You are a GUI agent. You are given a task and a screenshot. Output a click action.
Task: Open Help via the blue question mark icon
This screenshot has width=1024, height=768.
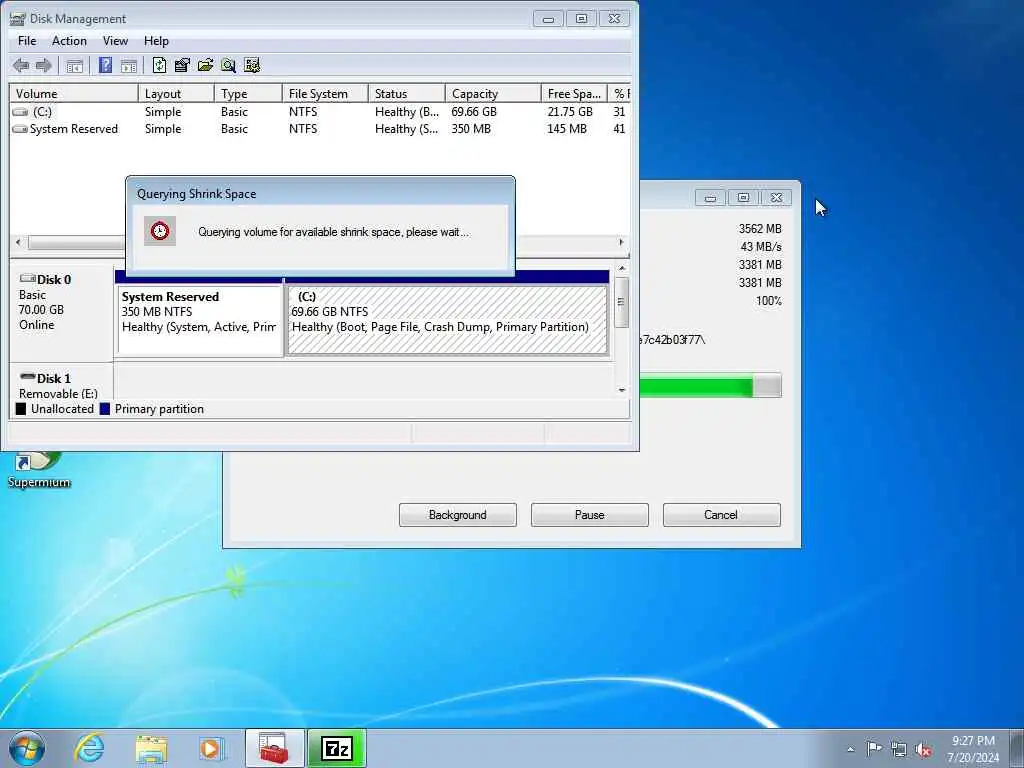(105, 65)
